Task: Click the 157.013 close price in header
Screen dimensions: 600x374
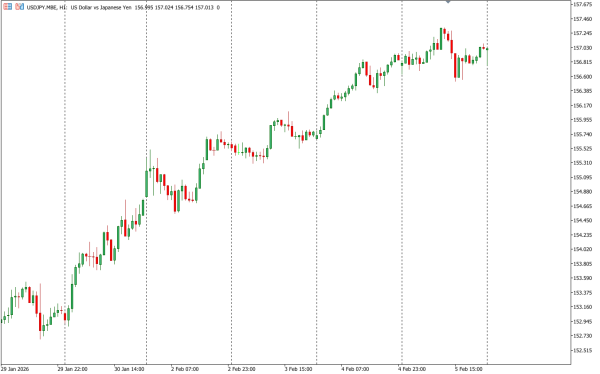Action: click(x=204, y=7)
